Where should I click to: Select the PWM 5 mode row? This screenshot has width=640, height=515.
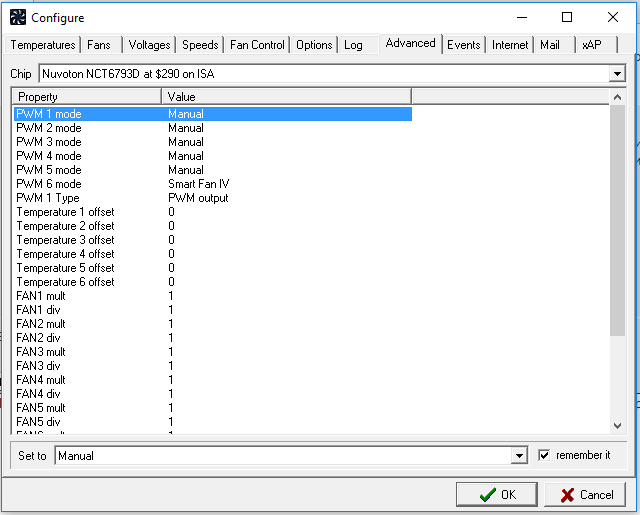213,170
